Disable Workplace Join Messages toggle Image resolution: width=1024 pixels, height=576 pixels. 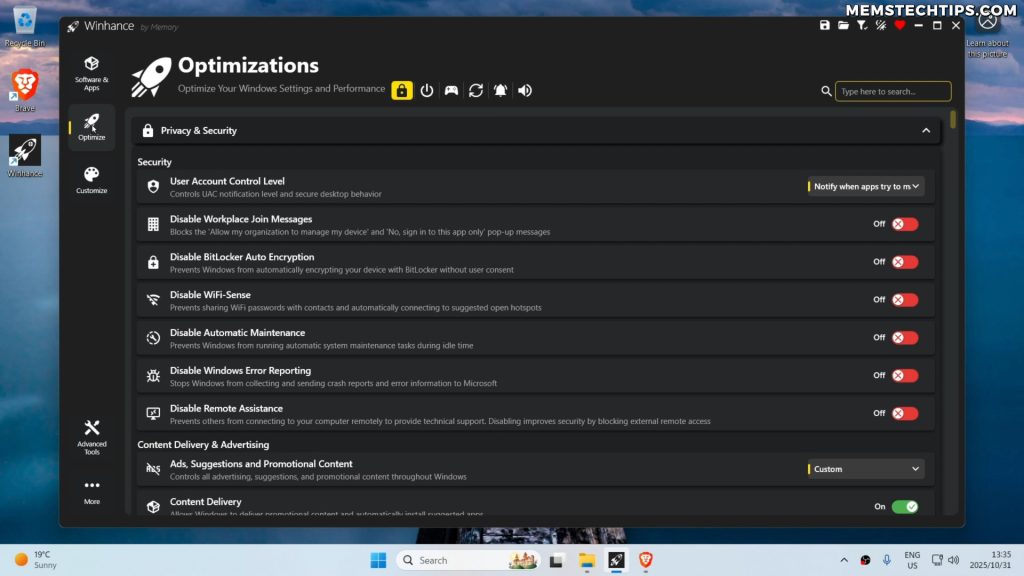905,224
